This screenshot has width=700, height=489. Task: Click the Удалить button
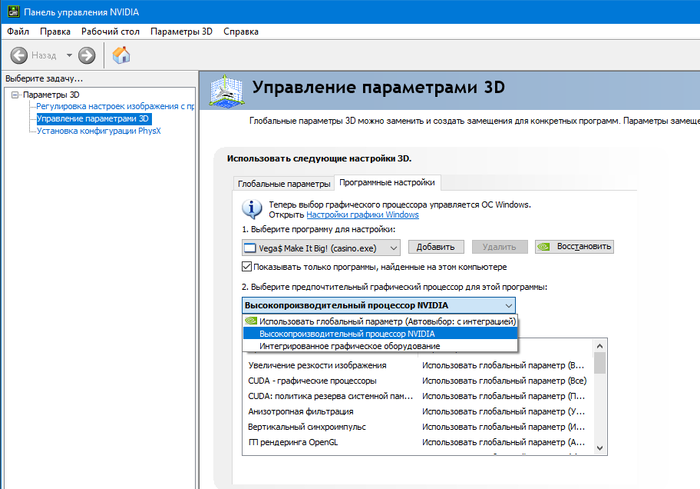tap(500, 247)
